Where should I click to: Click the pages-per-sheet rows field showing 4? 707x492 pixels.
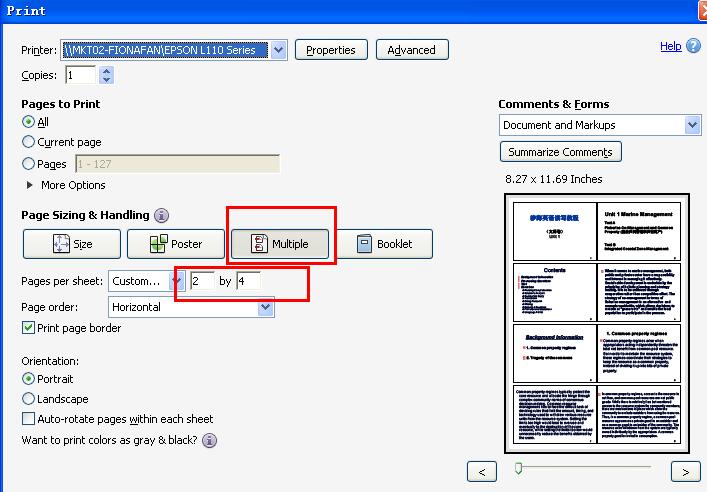(248, 281)
